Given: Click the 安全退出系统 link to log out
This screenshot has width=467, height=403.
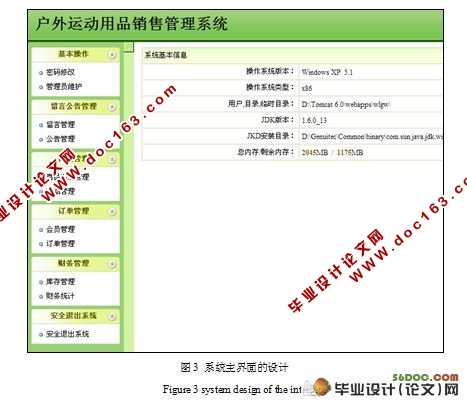Looking at the screenshot, I should [68, 334].
